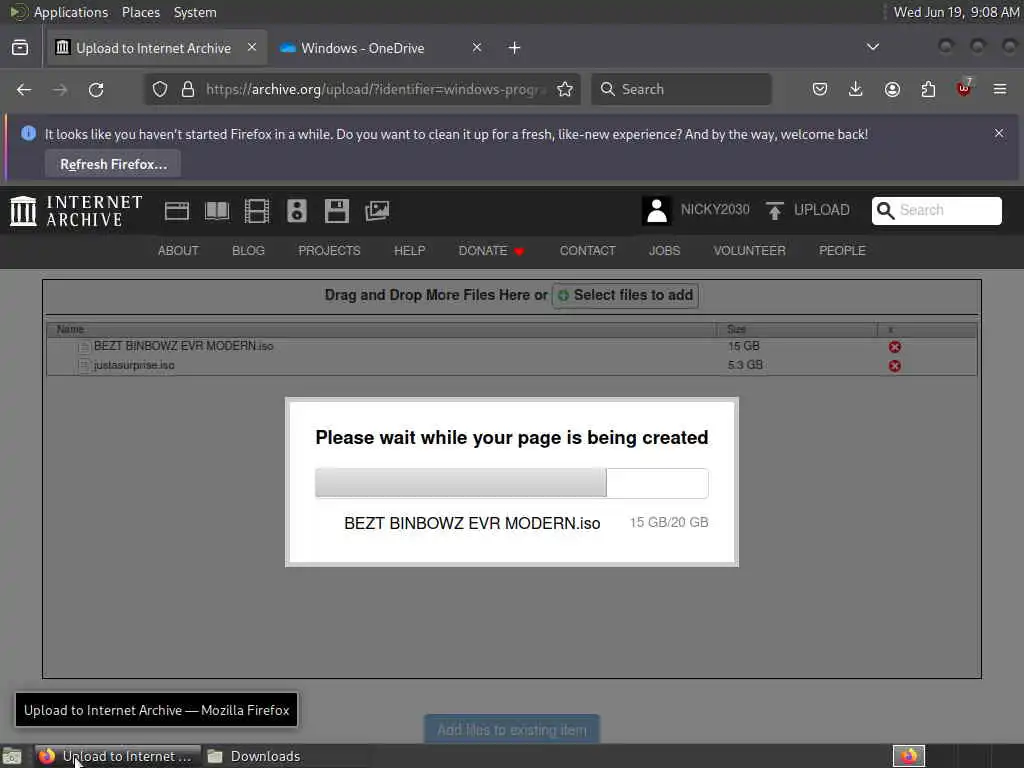1024x768 pixels.
Task: Switch to Upload to Internet Archive tab
Action: pyautogui.click(x=157, y=48)
